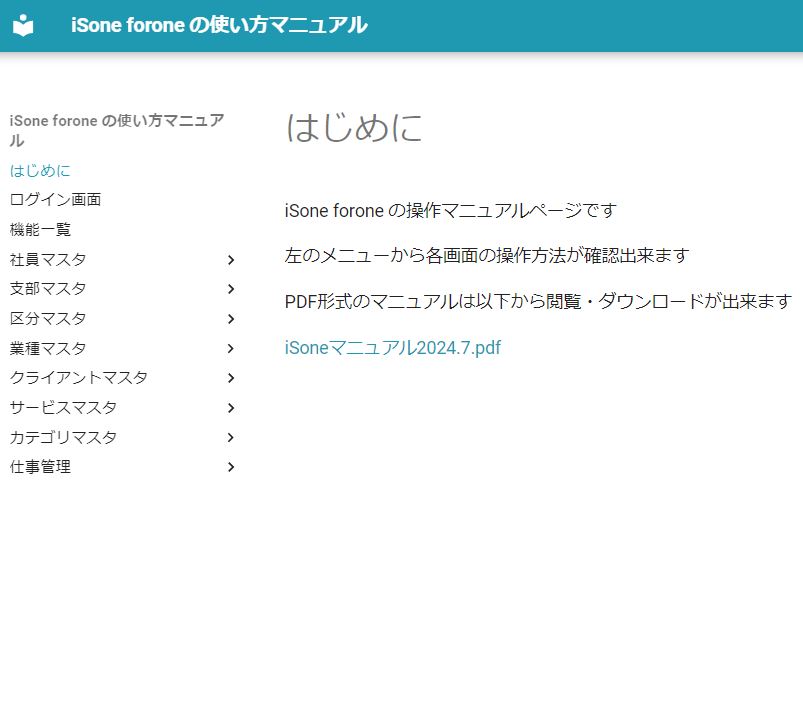Select the カテゴリマスタ sidebar label
Screen dimensions: 803x722
(63, 438)
